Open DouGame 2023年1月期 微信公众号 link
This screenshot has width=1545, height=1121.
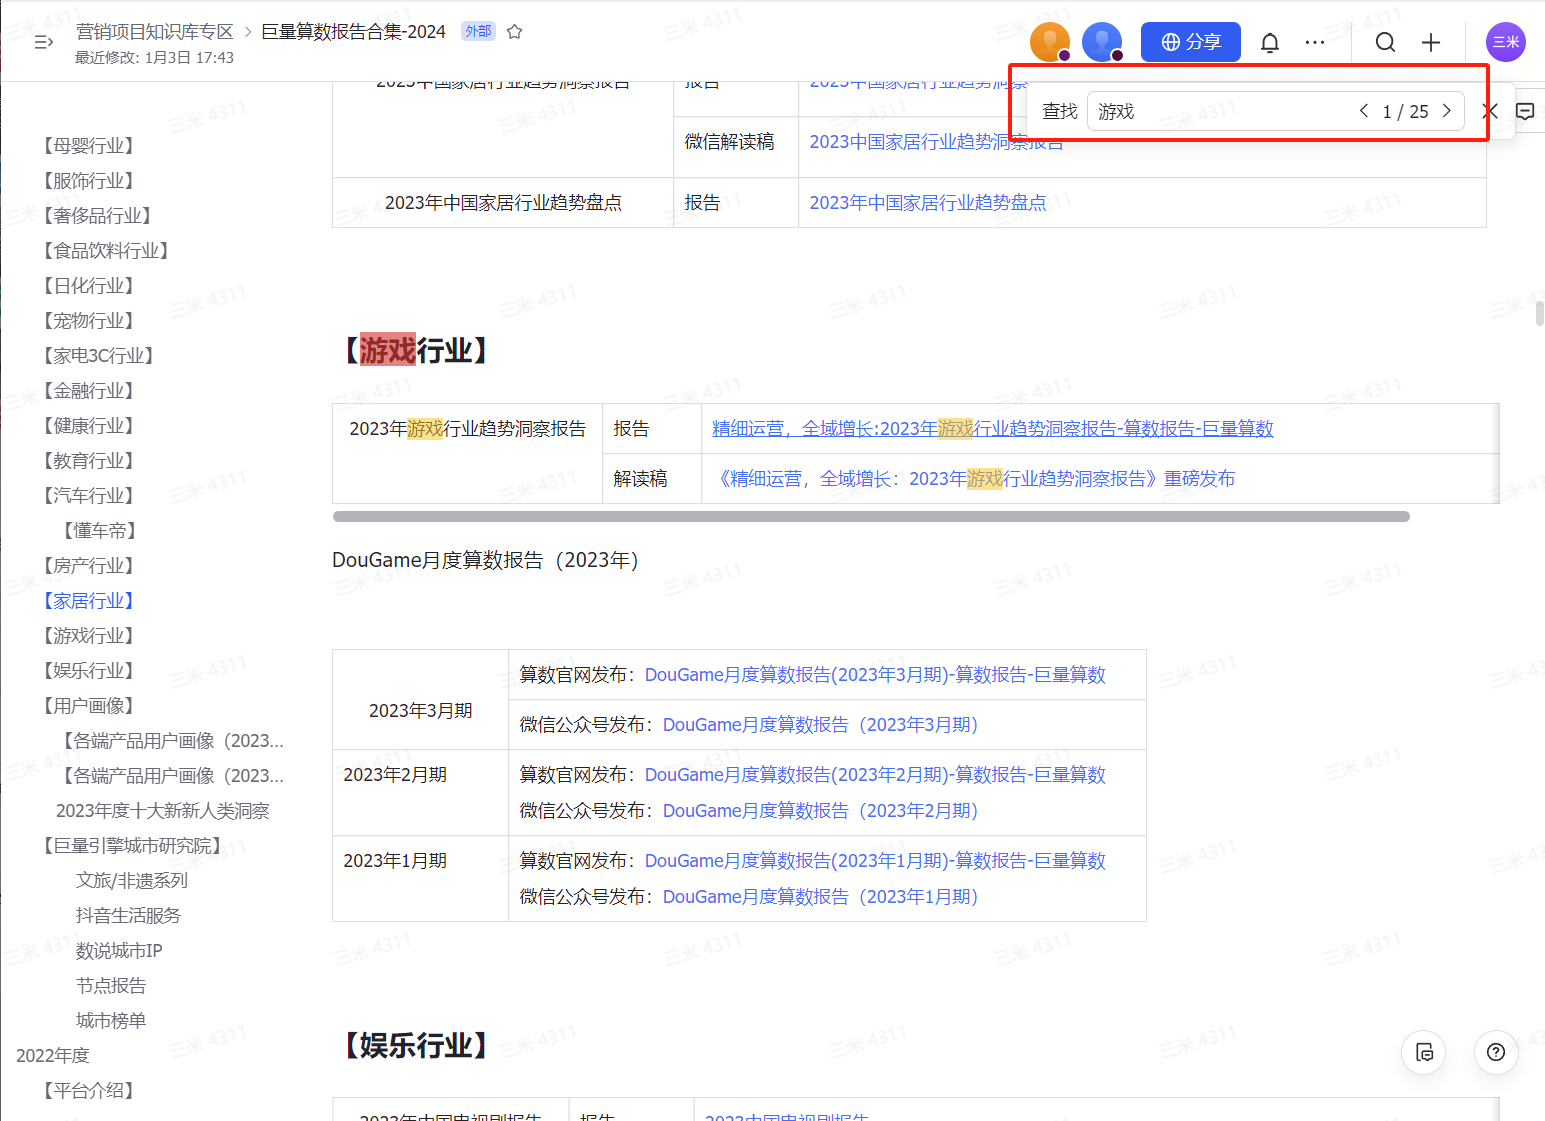pyautogui.click(x=821, y=897)
